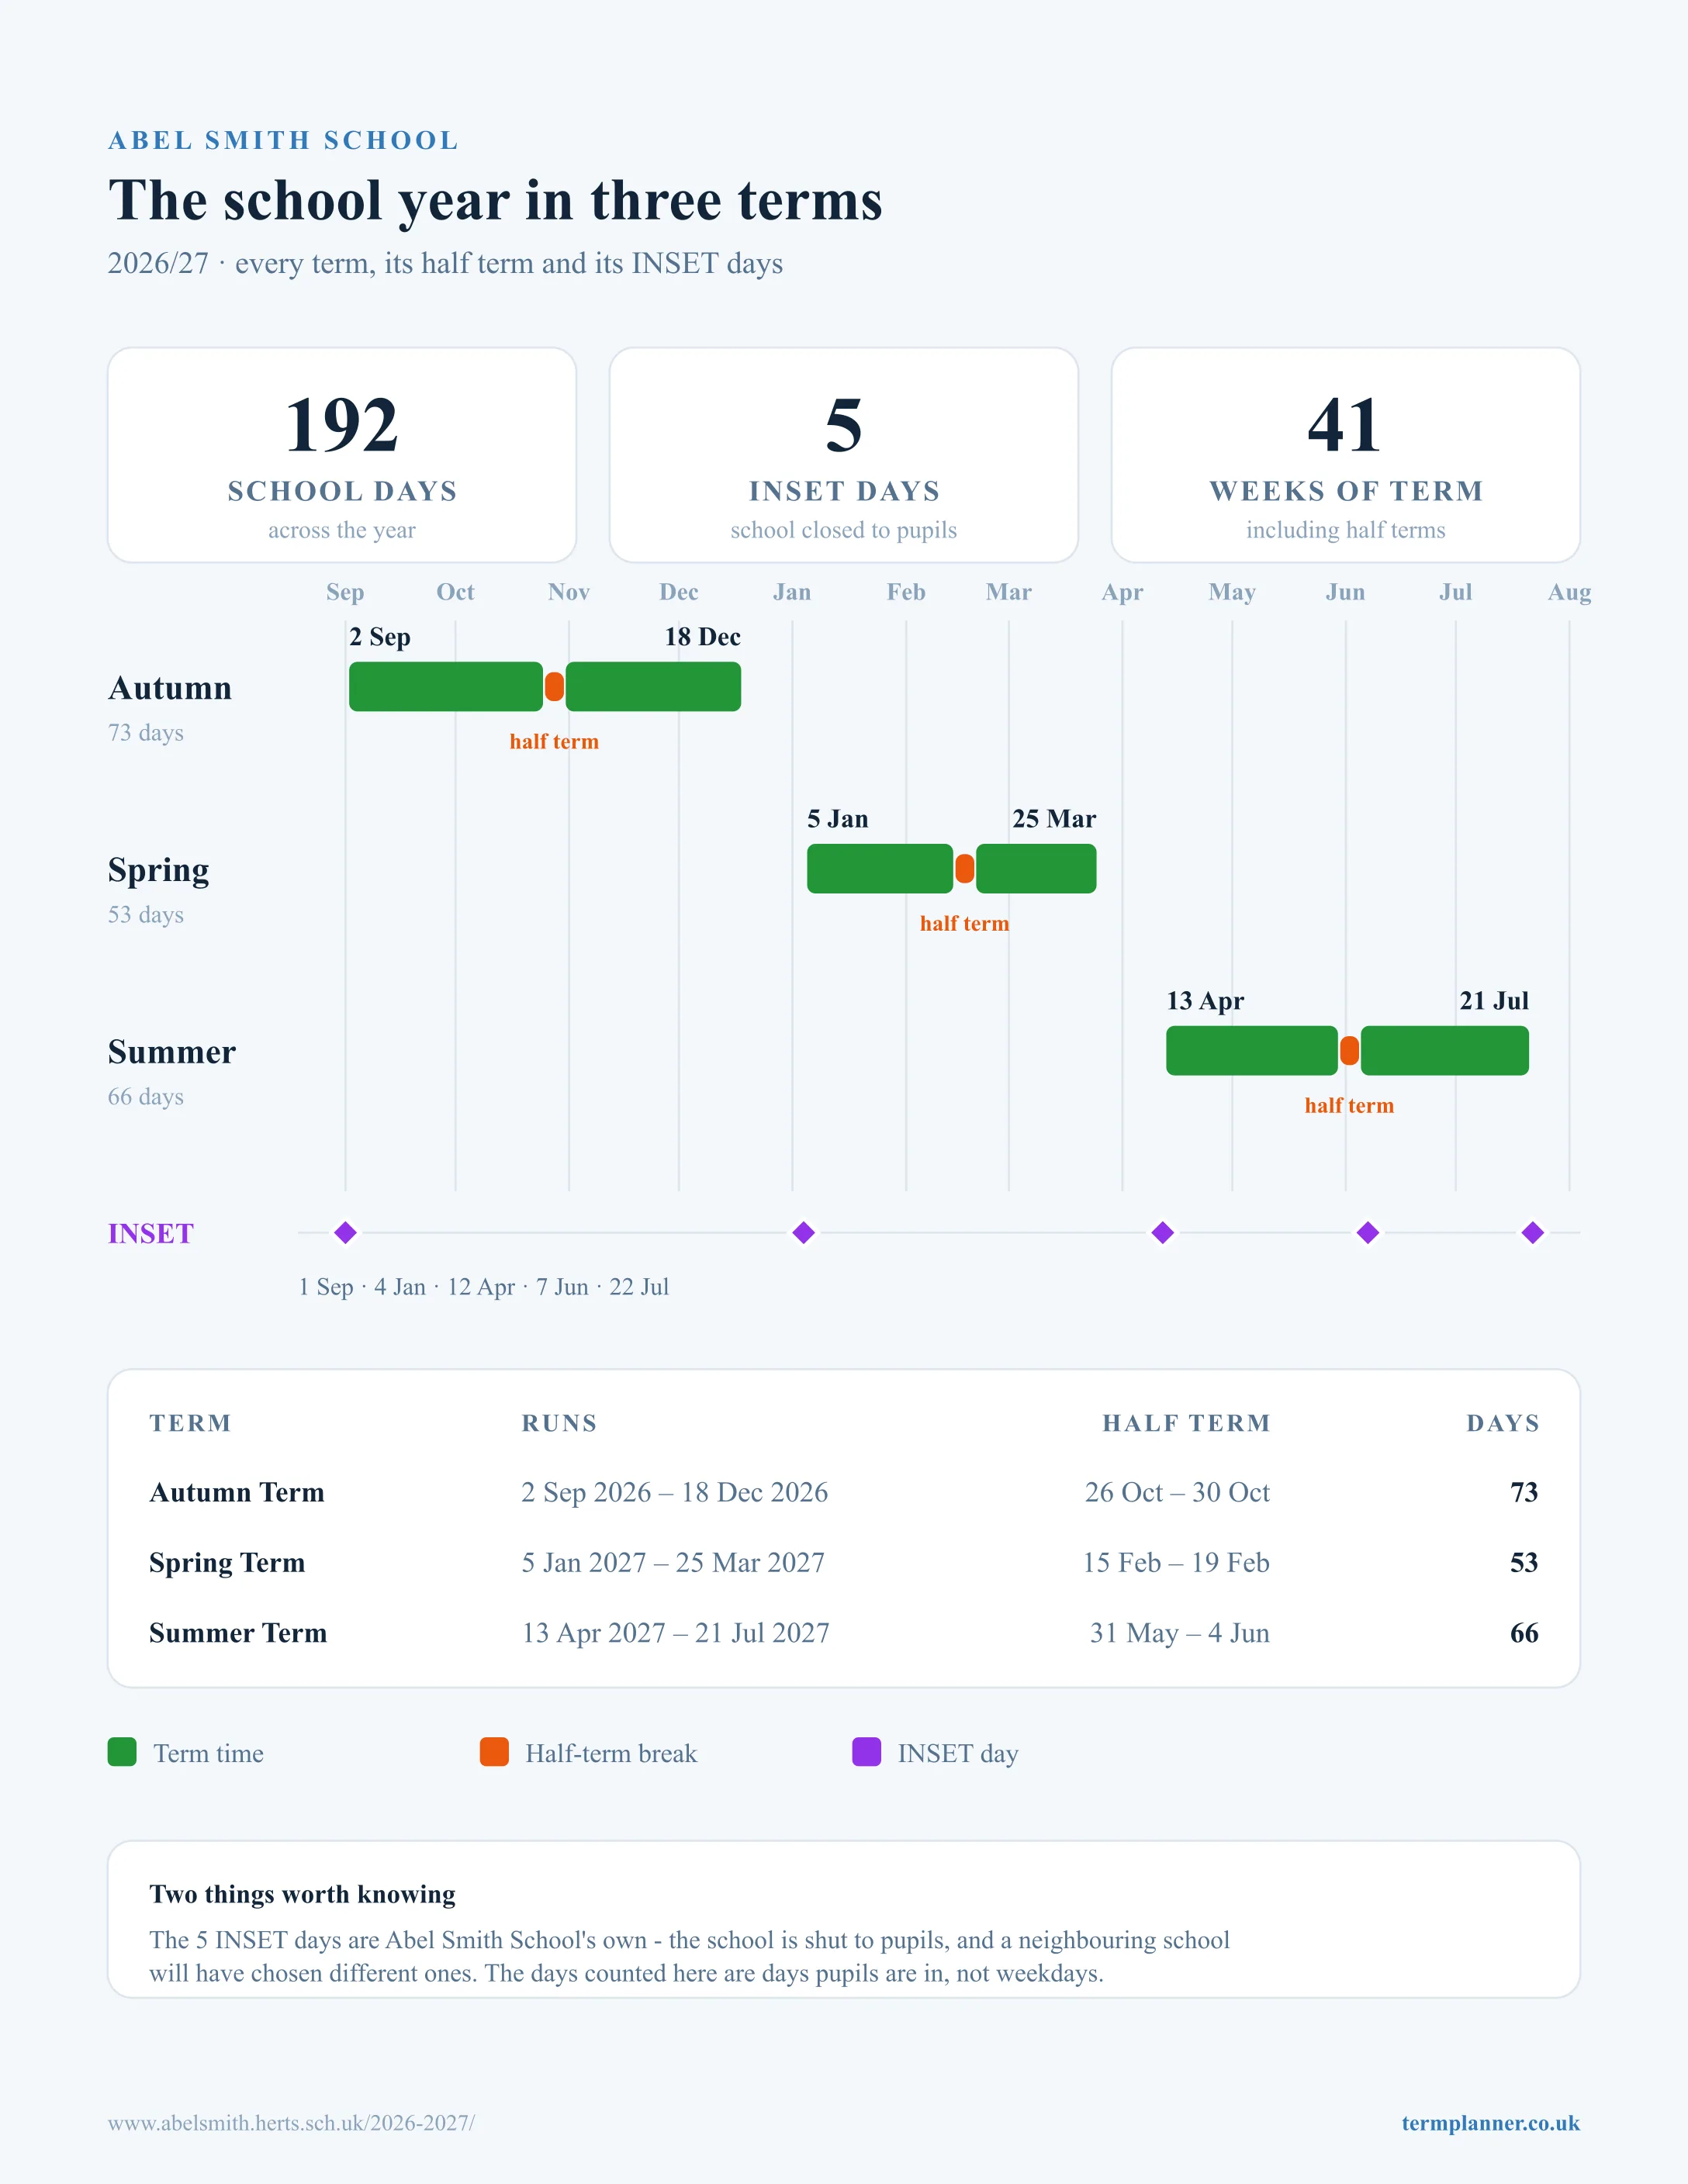Select the 41 Weeks of Term card
Viewport: 1688px width, 2184px height.
pos(1346,455)
